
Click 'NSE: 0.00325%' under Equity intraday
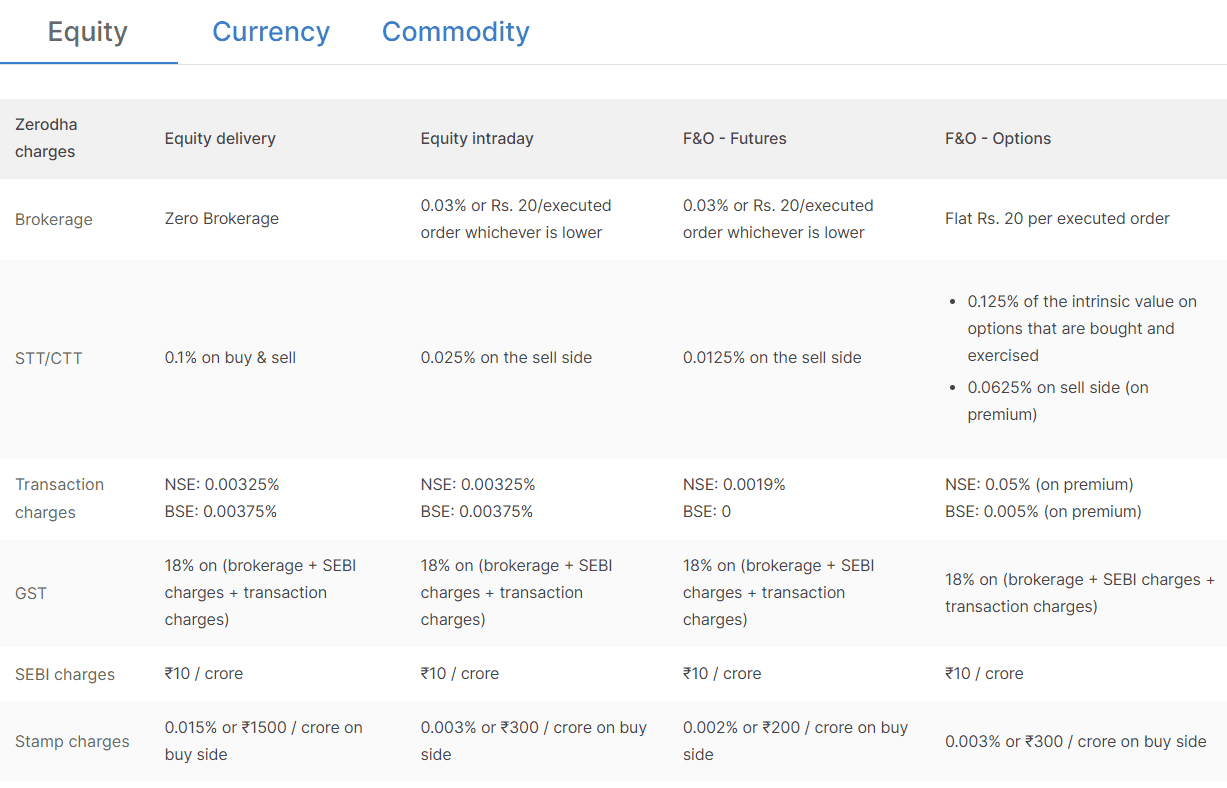pyautogui.click(x=478, y=484)
